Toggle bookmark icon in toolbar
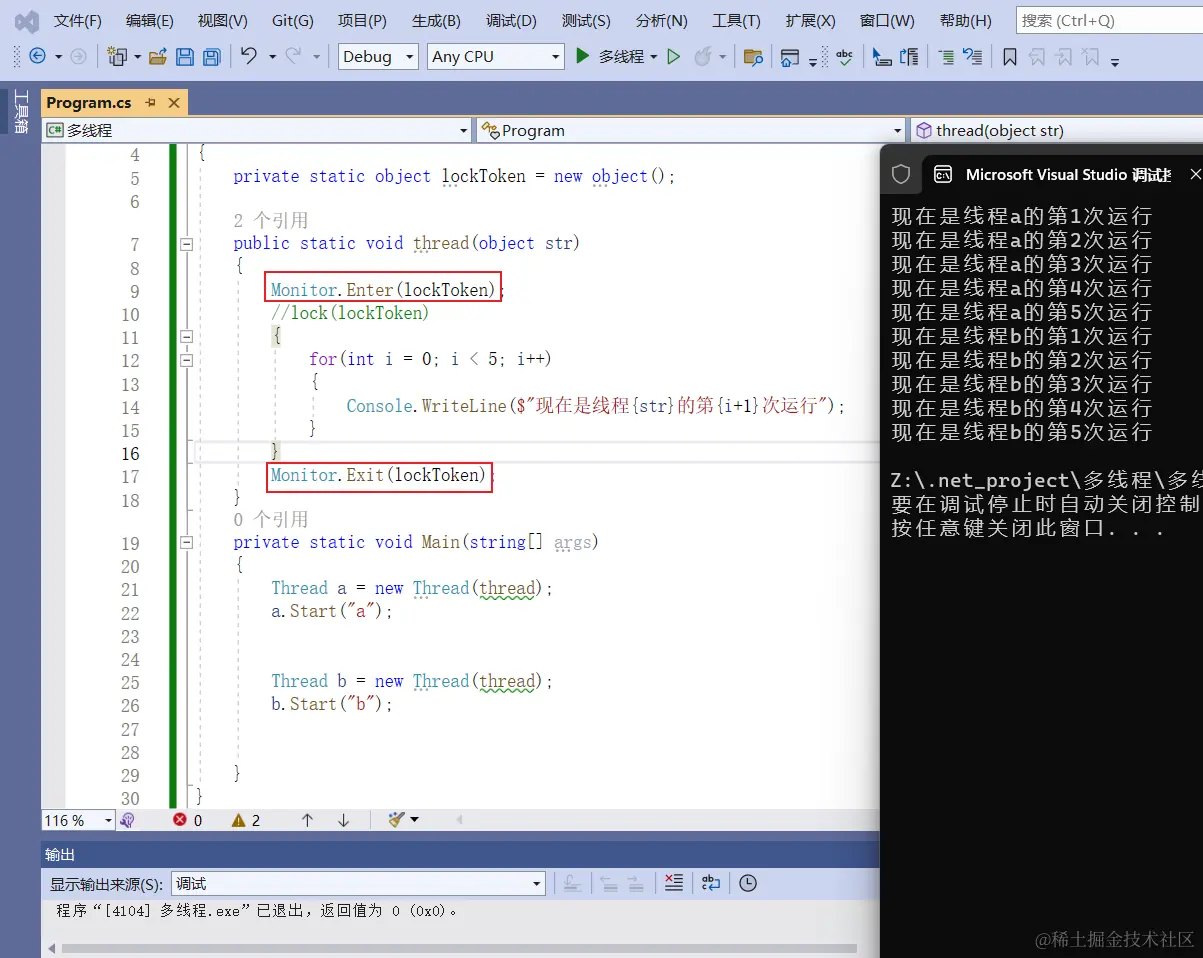Image resolution: width=1203 pixels, height=958 pixels. (1010, 57)
